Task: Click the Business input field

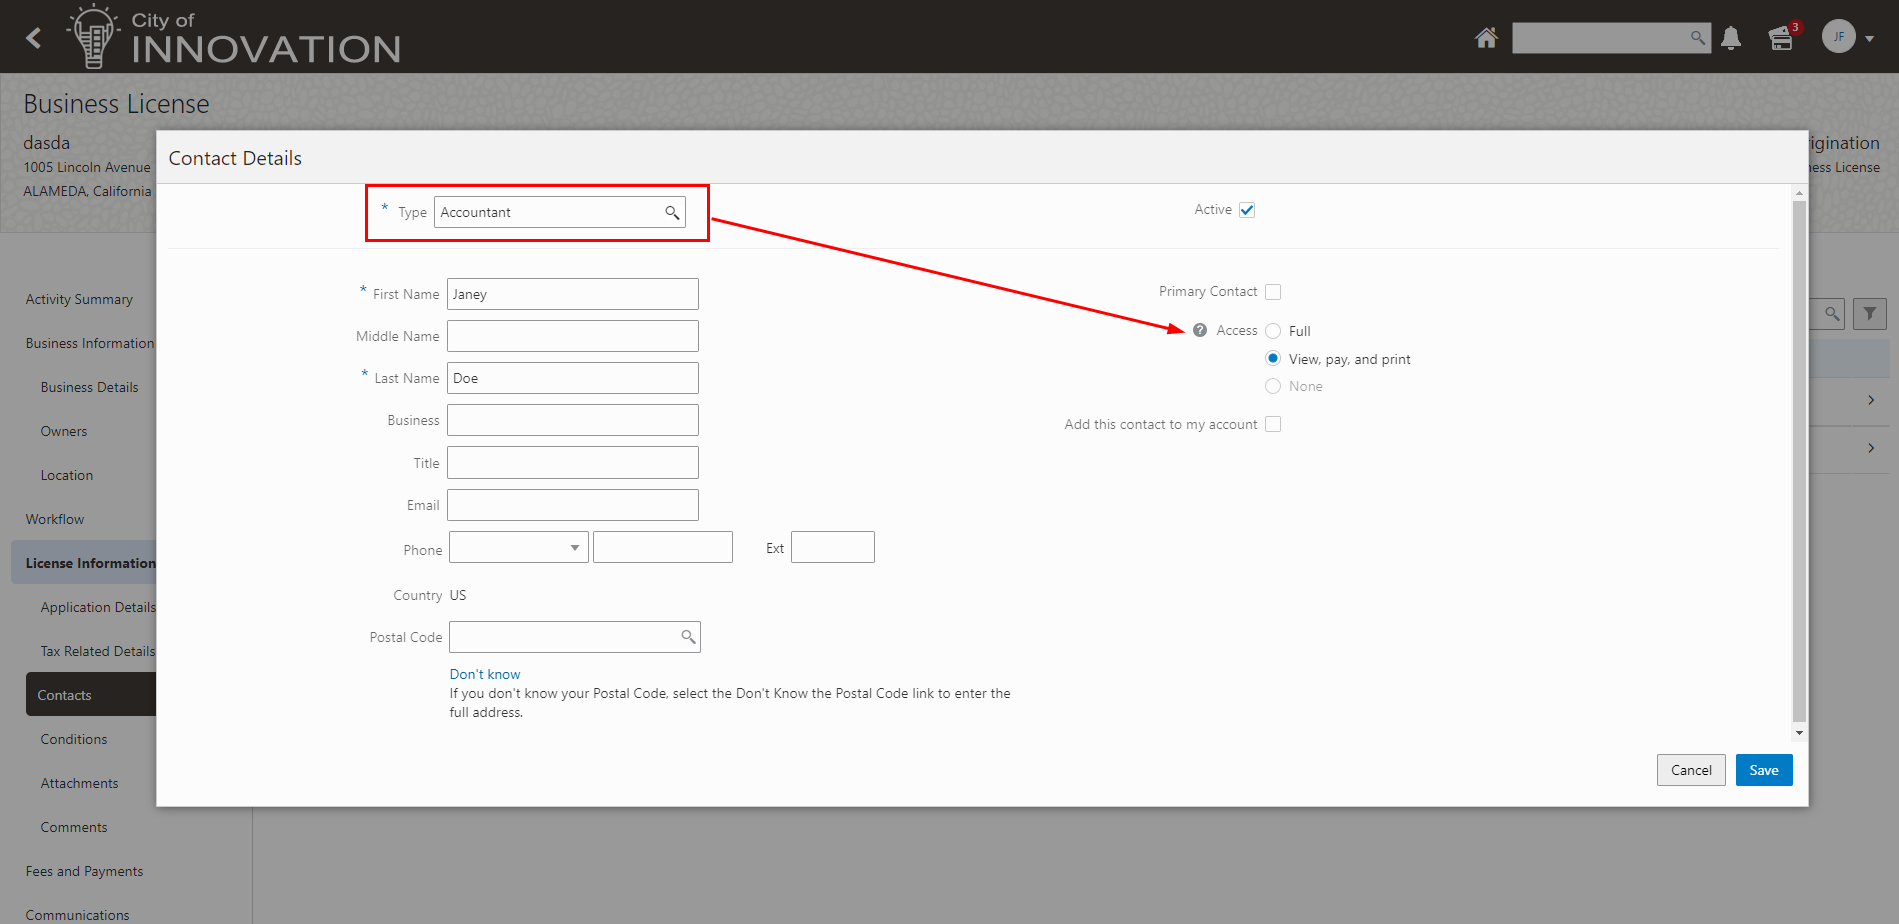Action: tap(573, 420)
